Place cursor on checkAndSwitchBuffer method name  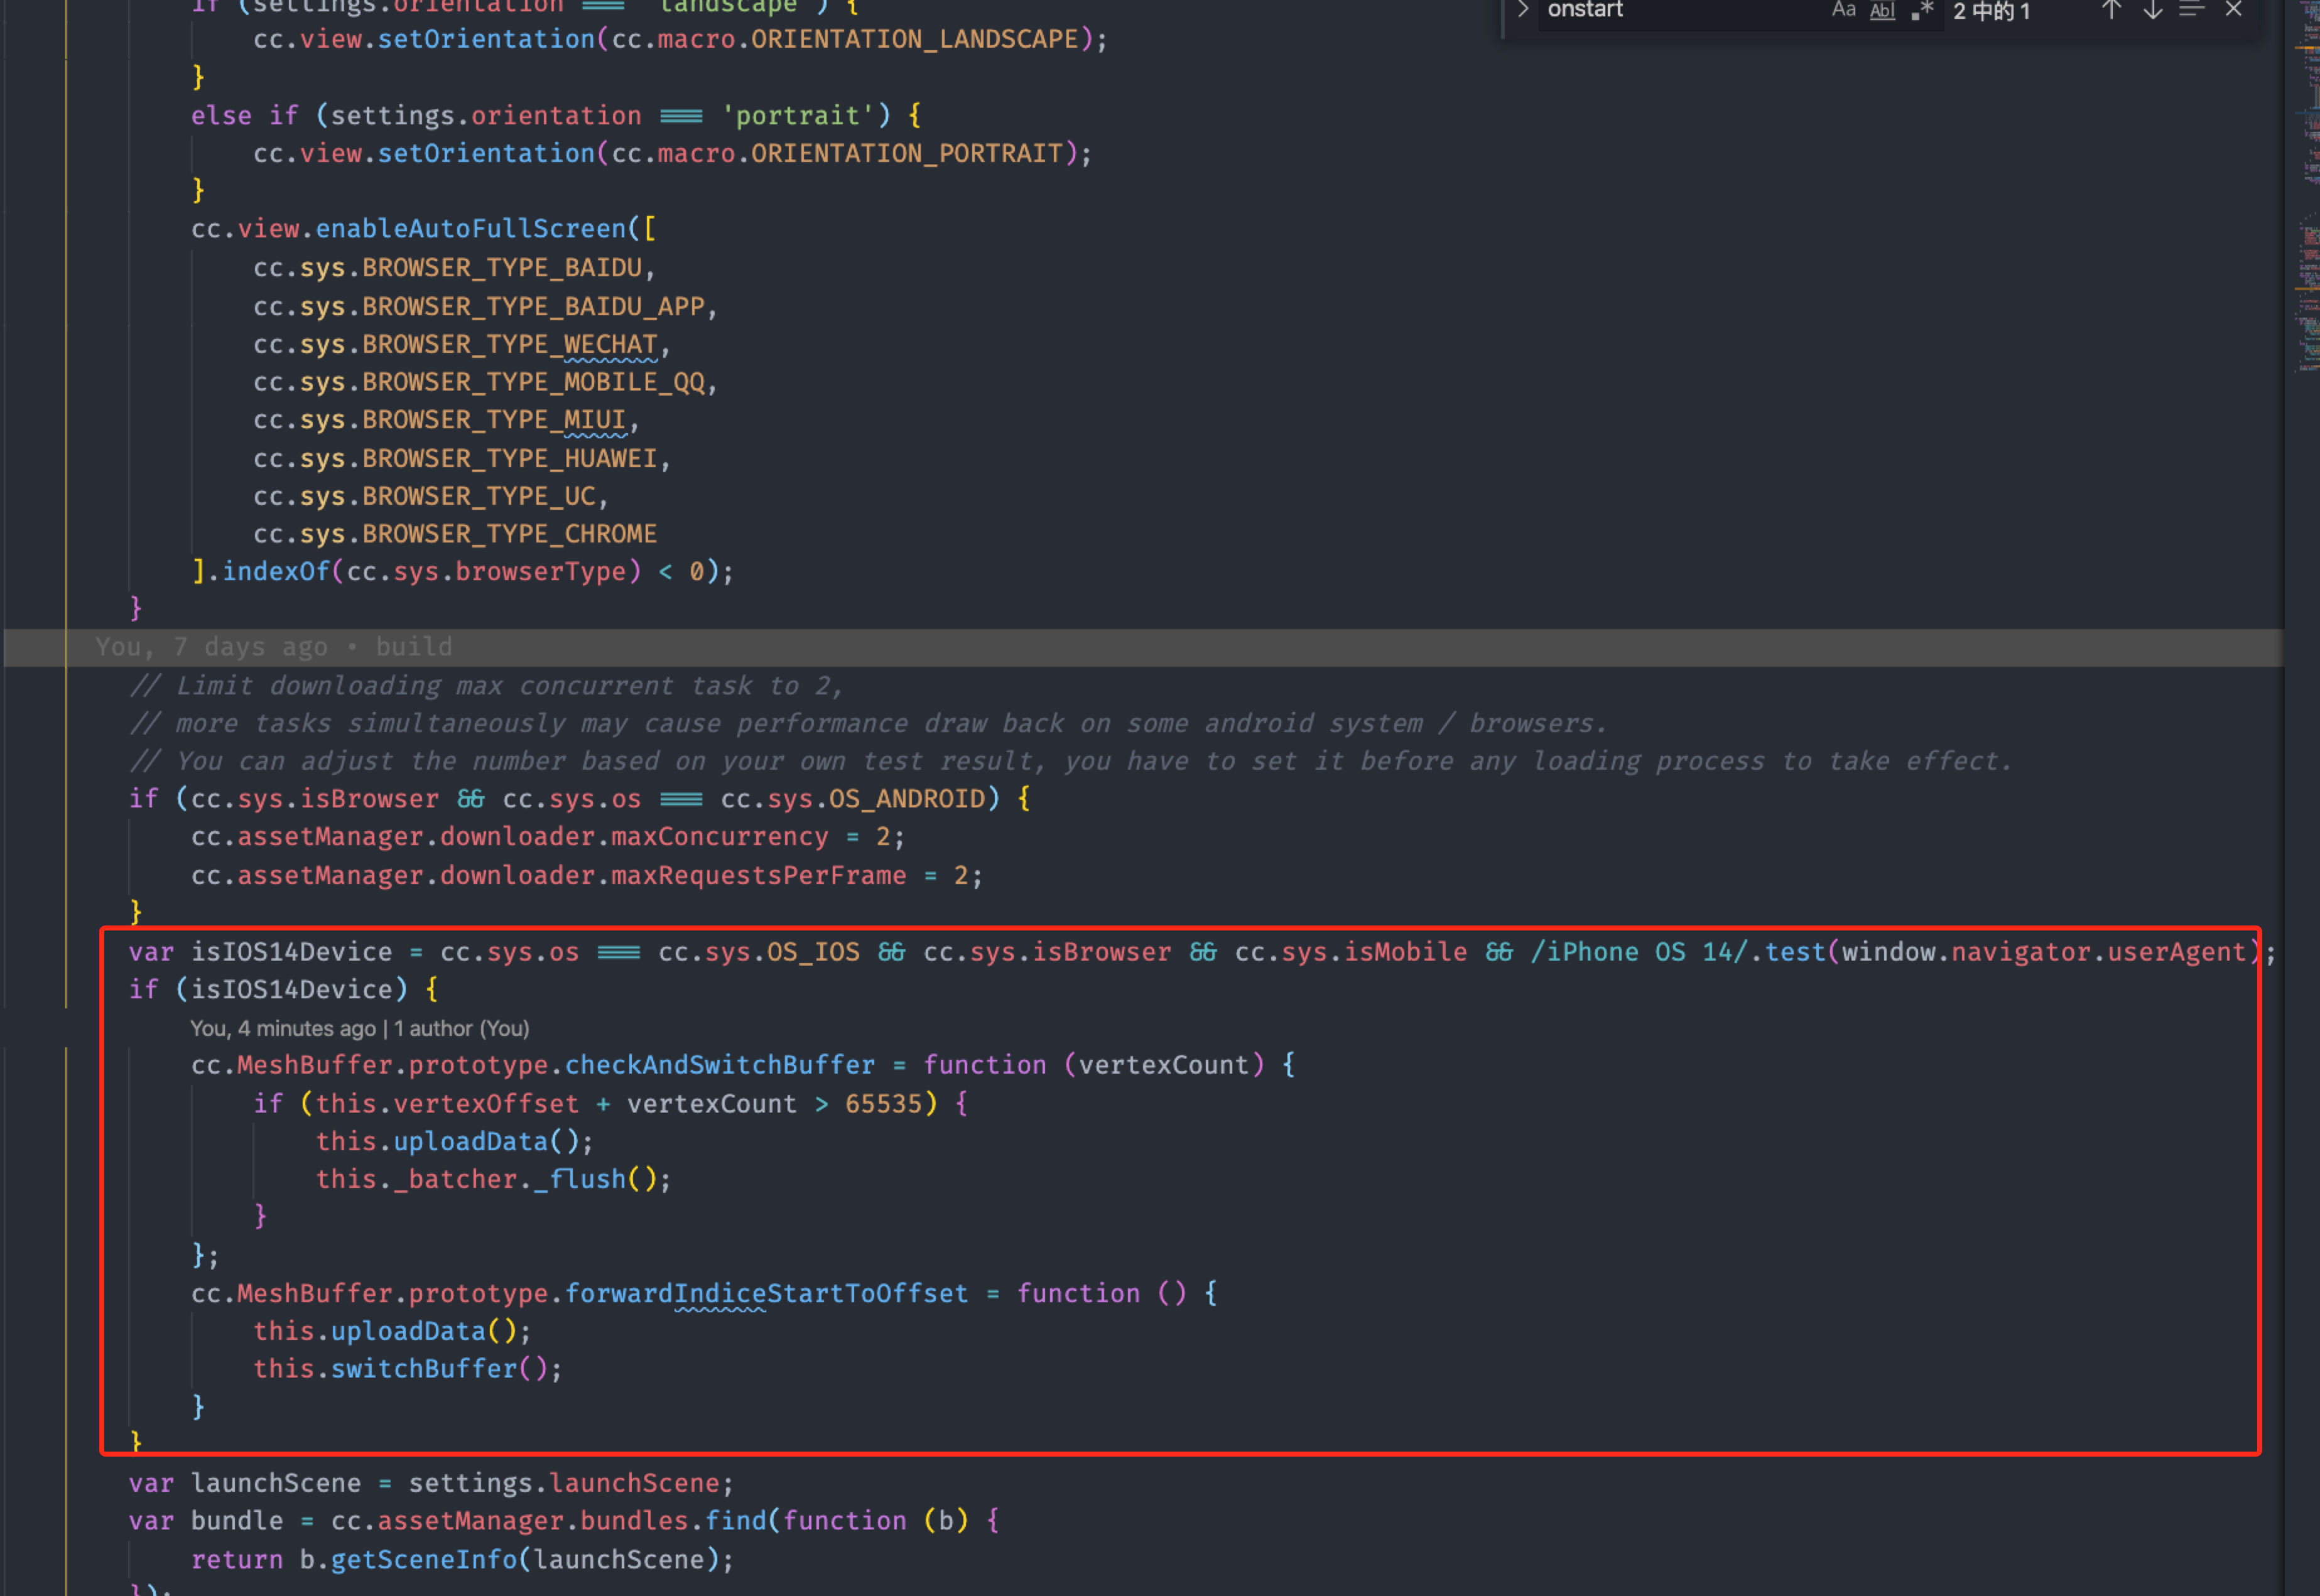click(719, 1065)
